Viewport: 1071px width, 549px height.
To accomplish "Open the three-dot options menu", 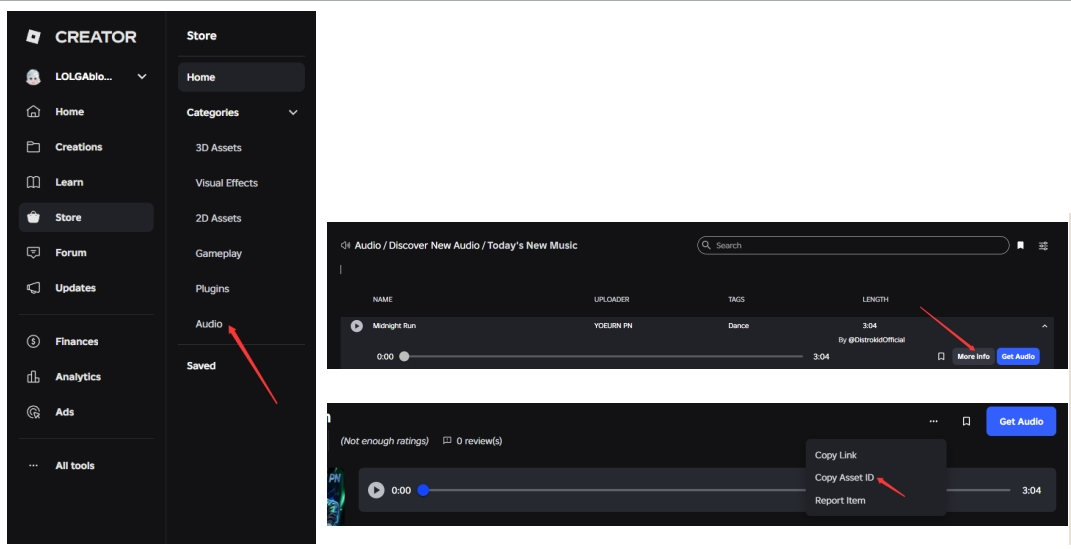I will click(933, 421).
